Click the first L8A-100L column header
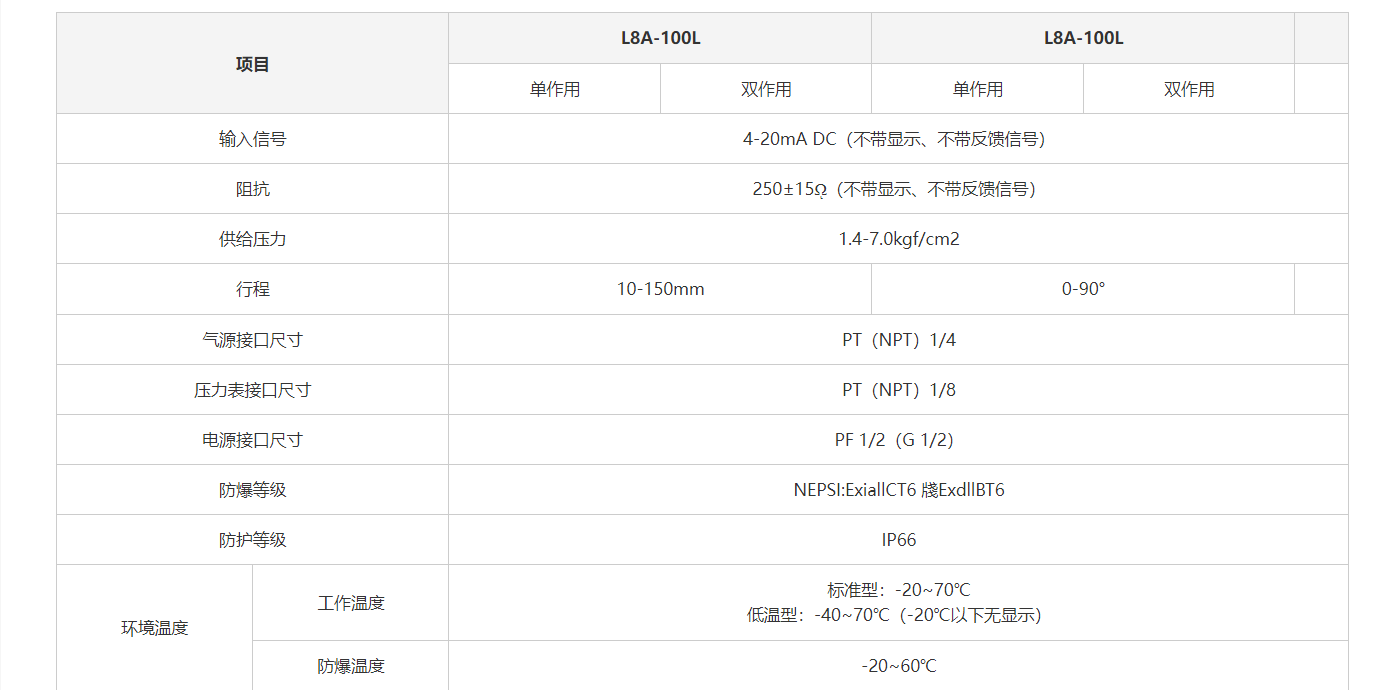Image resolution: width=1398 pixels, height=690 pixels. tap(660, 39)
